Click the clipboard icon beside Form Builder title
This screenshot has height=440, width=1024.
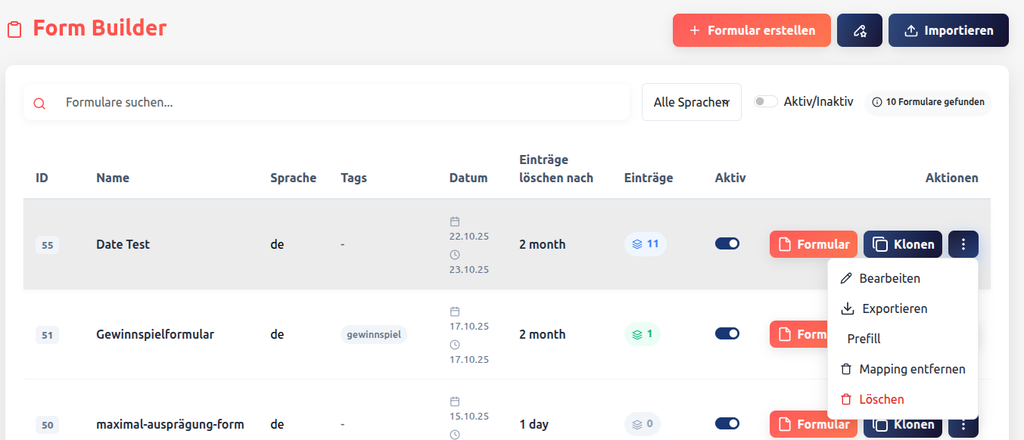click(x=14, y=29)
